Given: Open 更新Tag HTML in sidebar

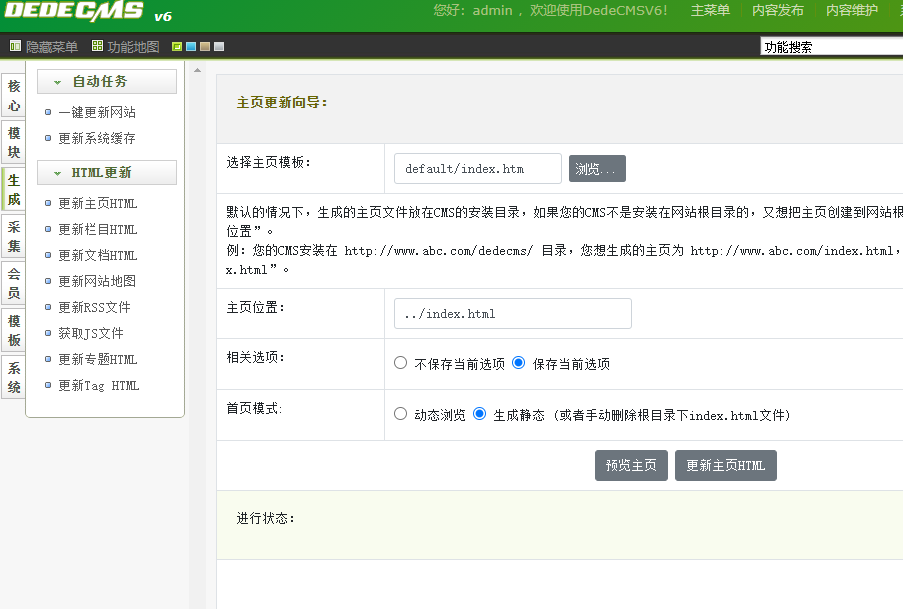Looking at the screenshot, I should pyautogui.click(x=98, y=385).
